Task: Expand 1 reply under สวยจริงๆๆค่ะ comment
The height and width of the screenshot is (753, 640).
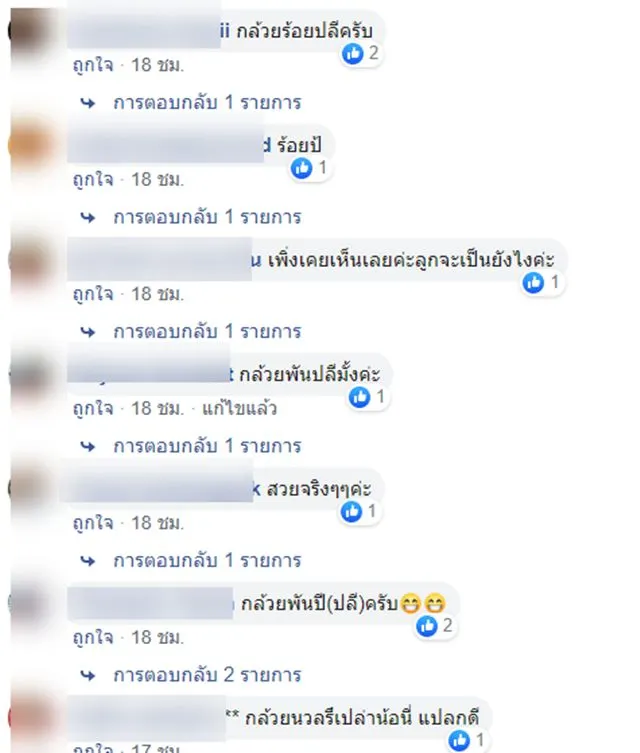Action: tap(207, 561)
